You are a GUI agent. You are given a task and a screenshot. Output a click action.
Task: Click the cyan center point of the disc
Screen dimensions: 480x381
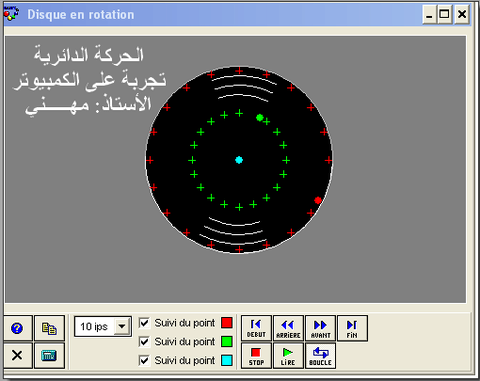(239, 160)
